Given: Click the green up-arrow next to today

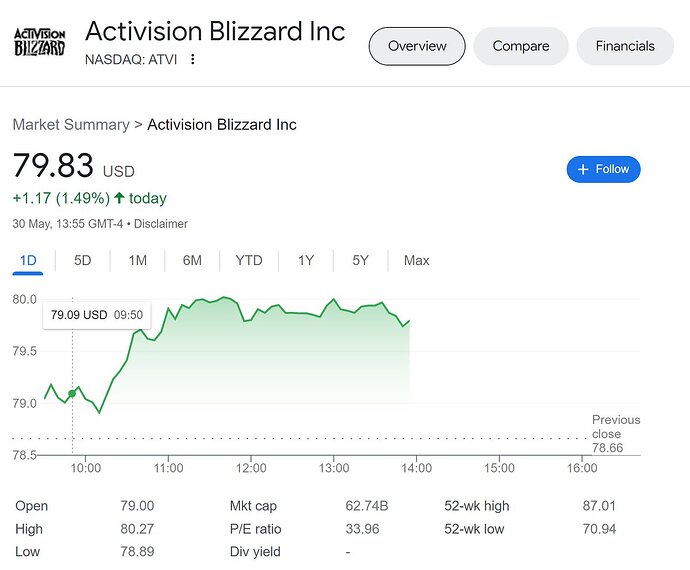Looking at the screenshot, I should (x=119, y=198).
